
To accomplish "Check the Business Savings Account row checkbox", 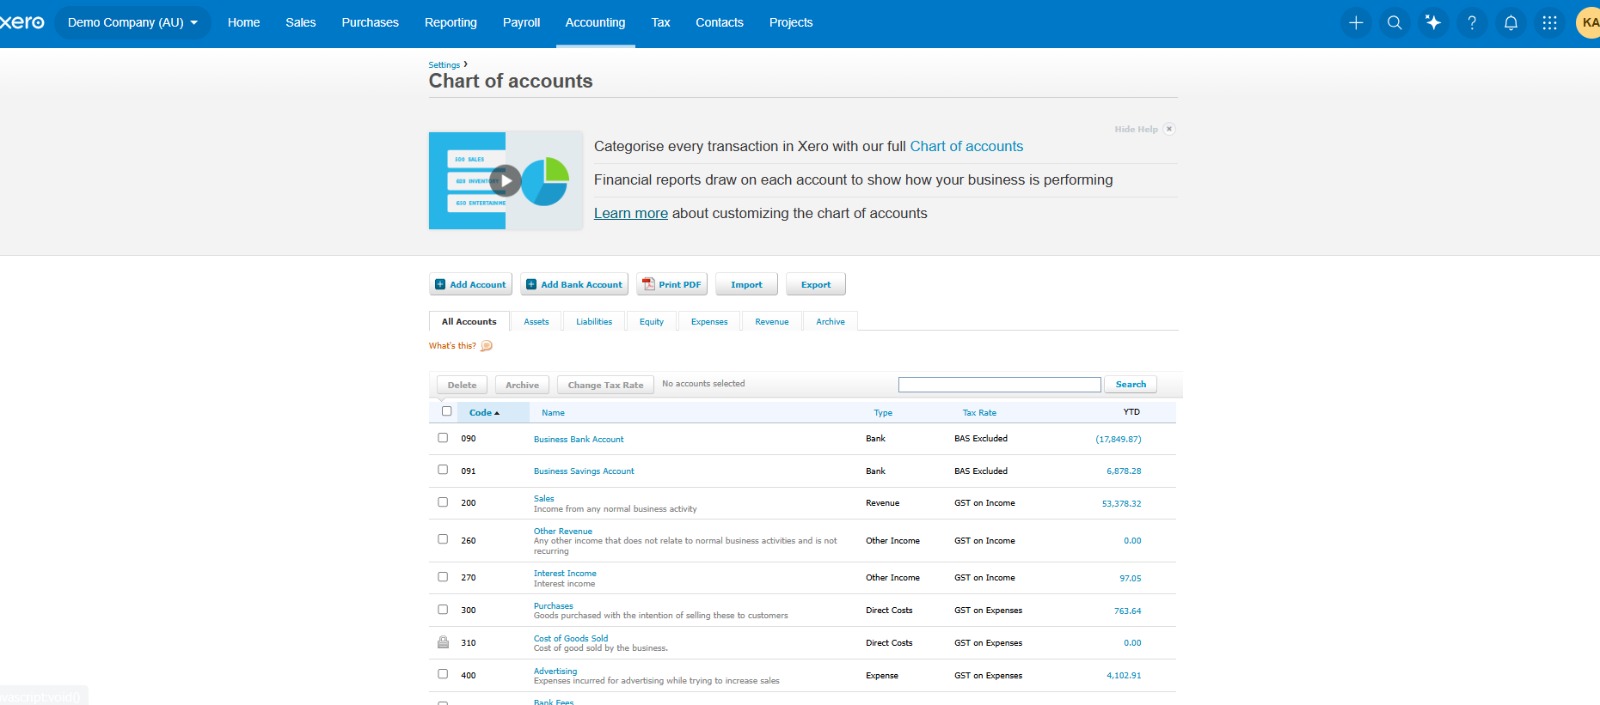I will click(443, 470).
